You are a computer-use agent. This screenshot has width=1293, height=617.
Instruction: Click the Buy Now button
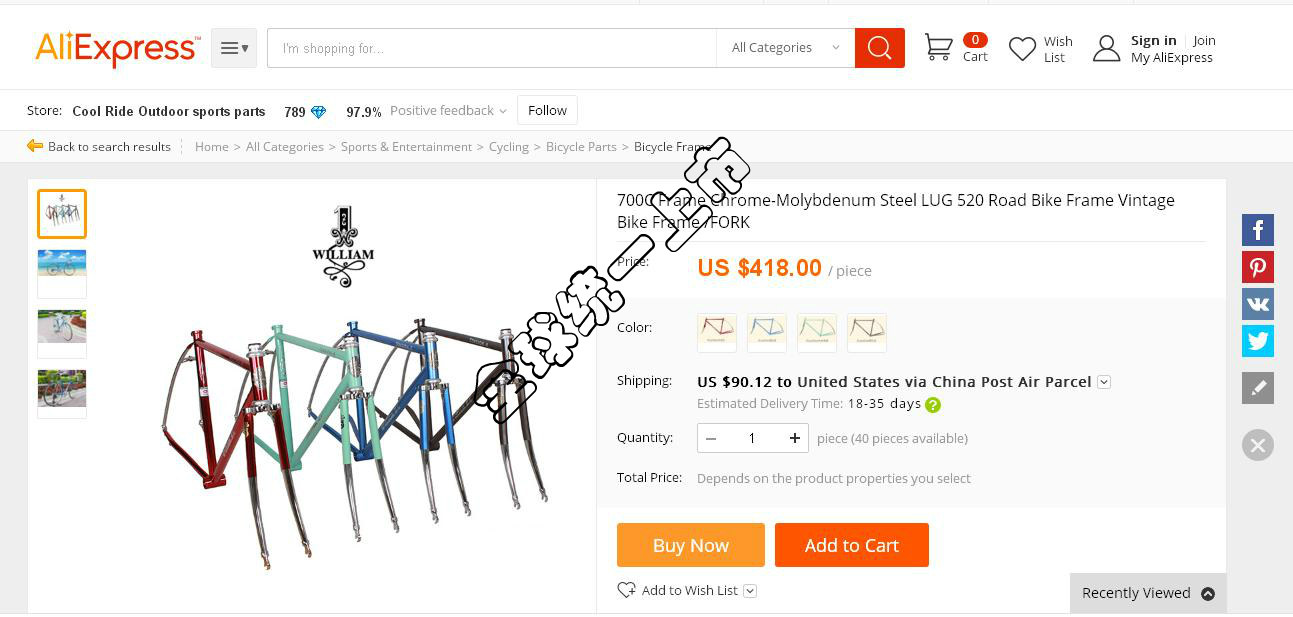[x=691, y=545]
